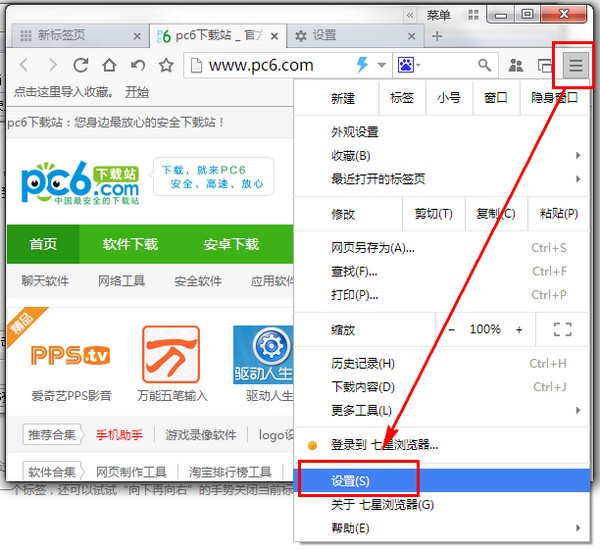Click the magnifier search icon
600x550 pixels.
(x=484, y=66)
